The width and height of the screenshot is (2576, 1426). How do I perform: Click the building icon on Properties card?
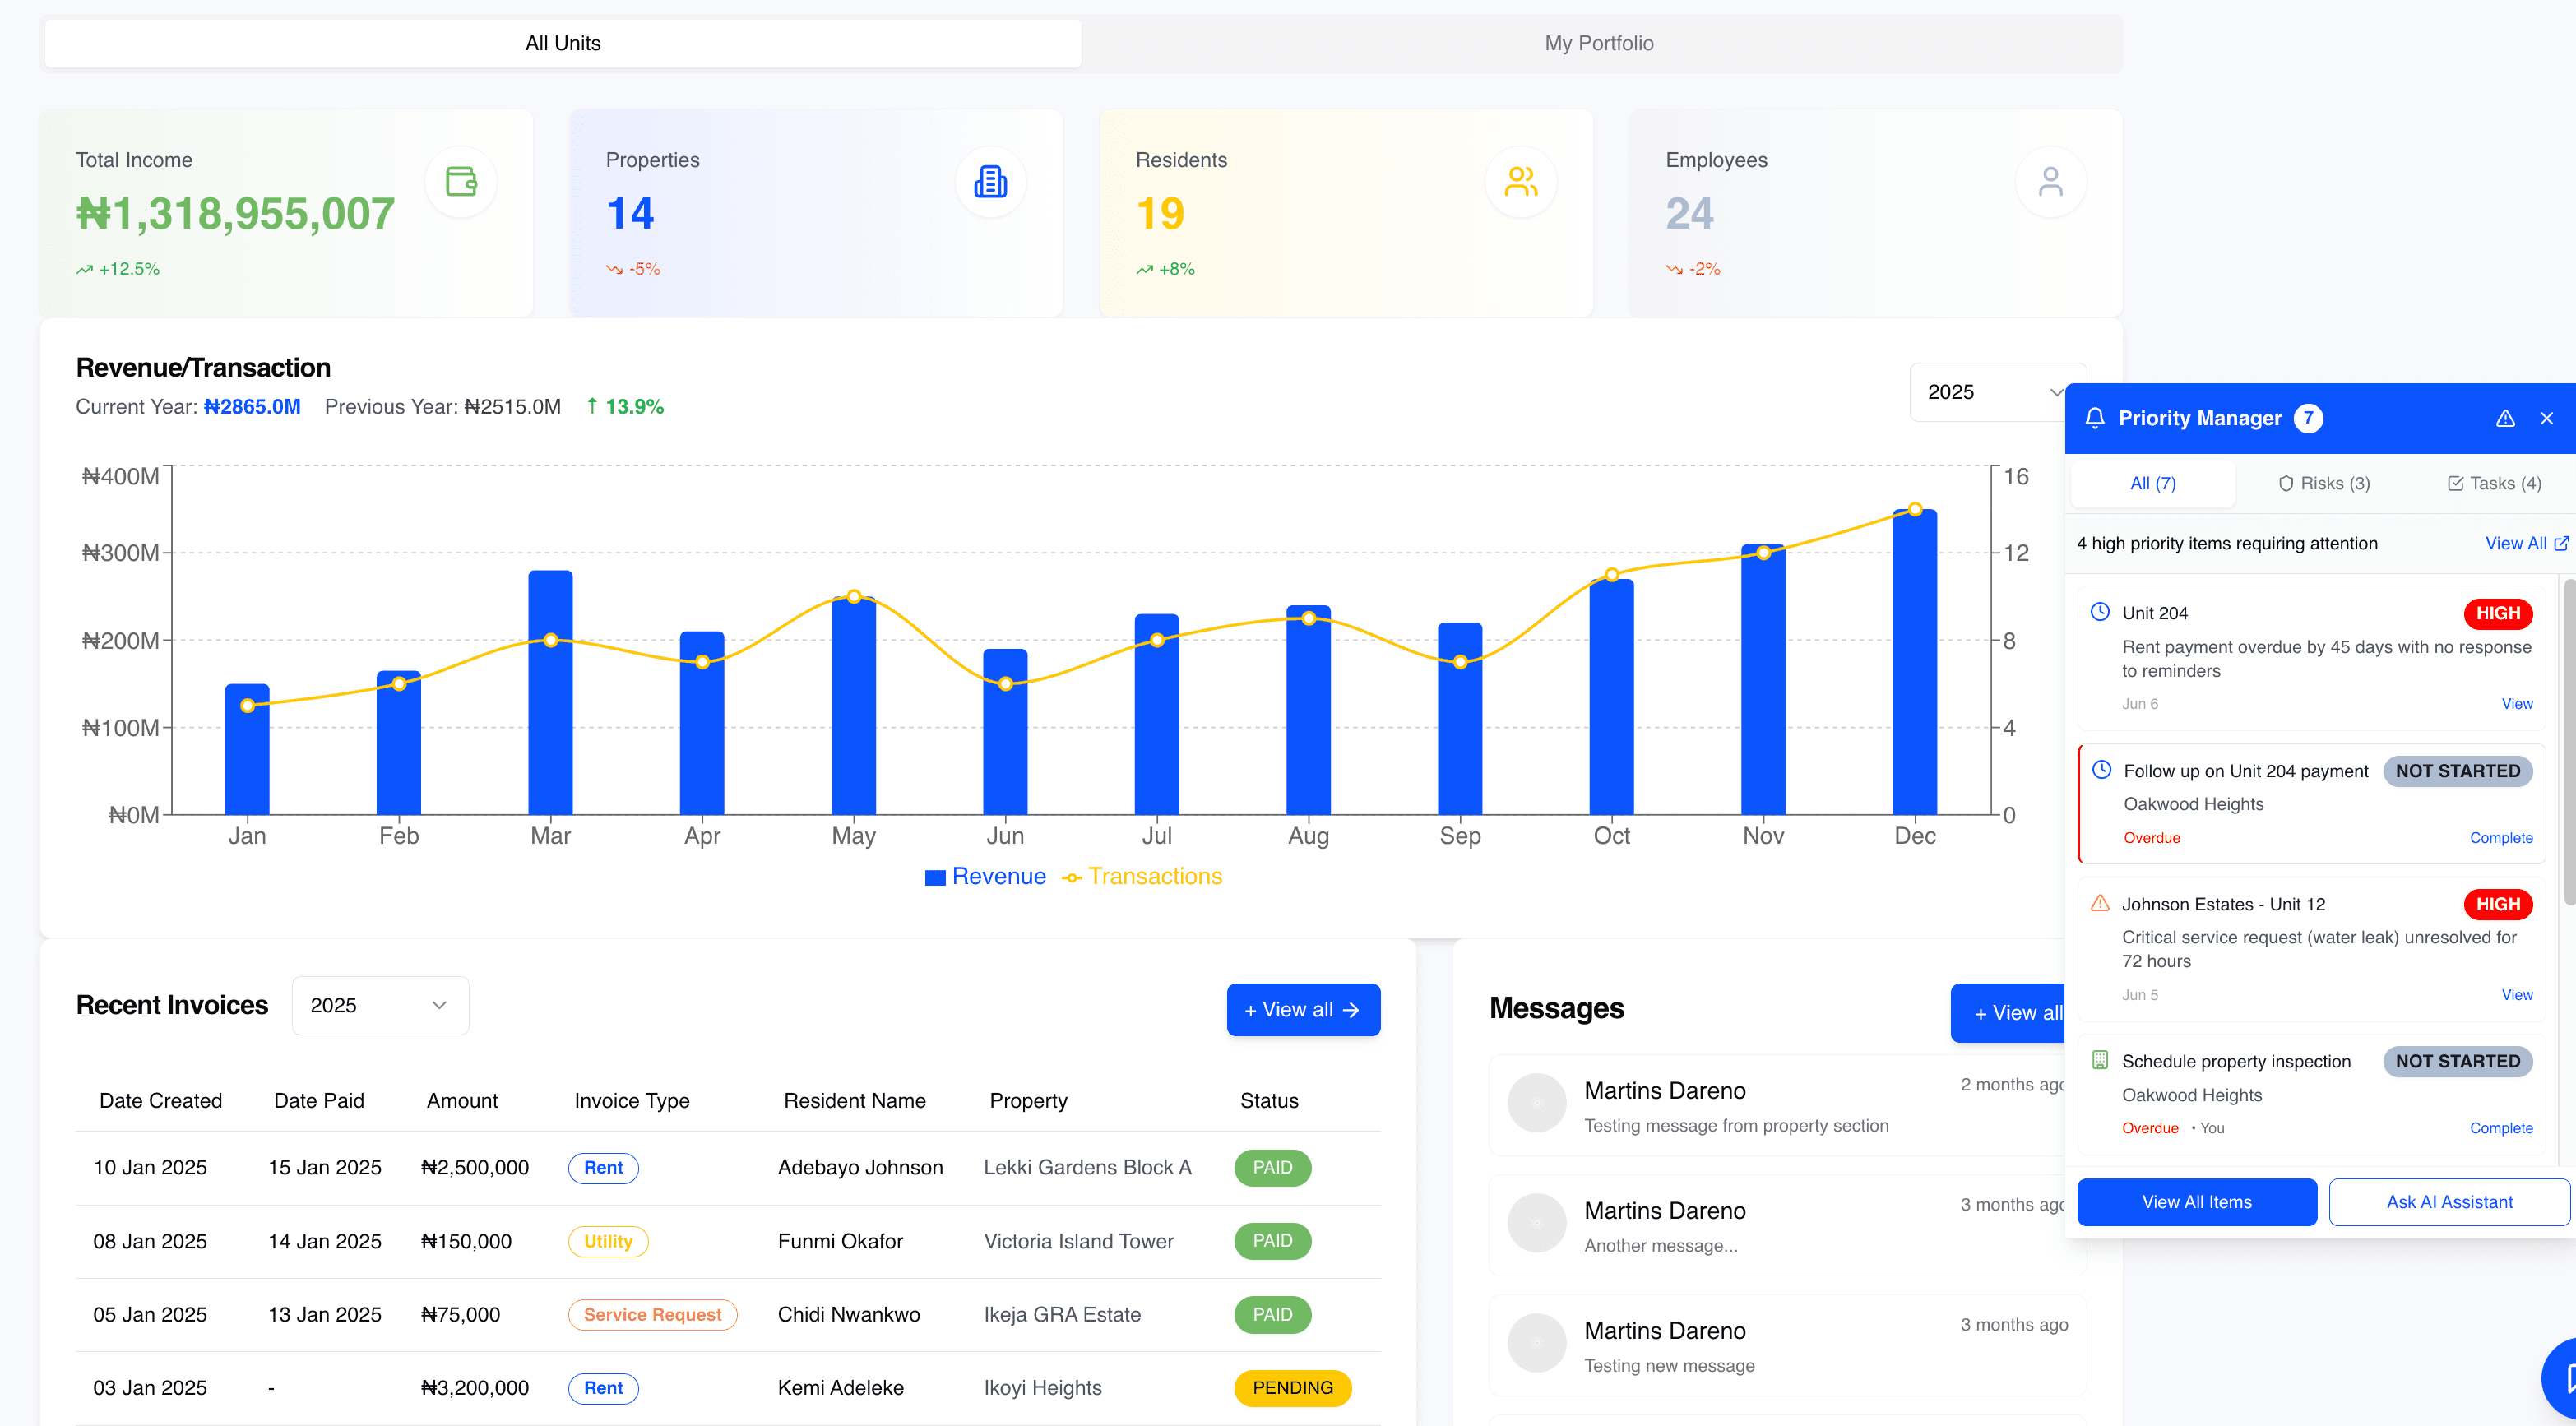click(x=990, y=182)
